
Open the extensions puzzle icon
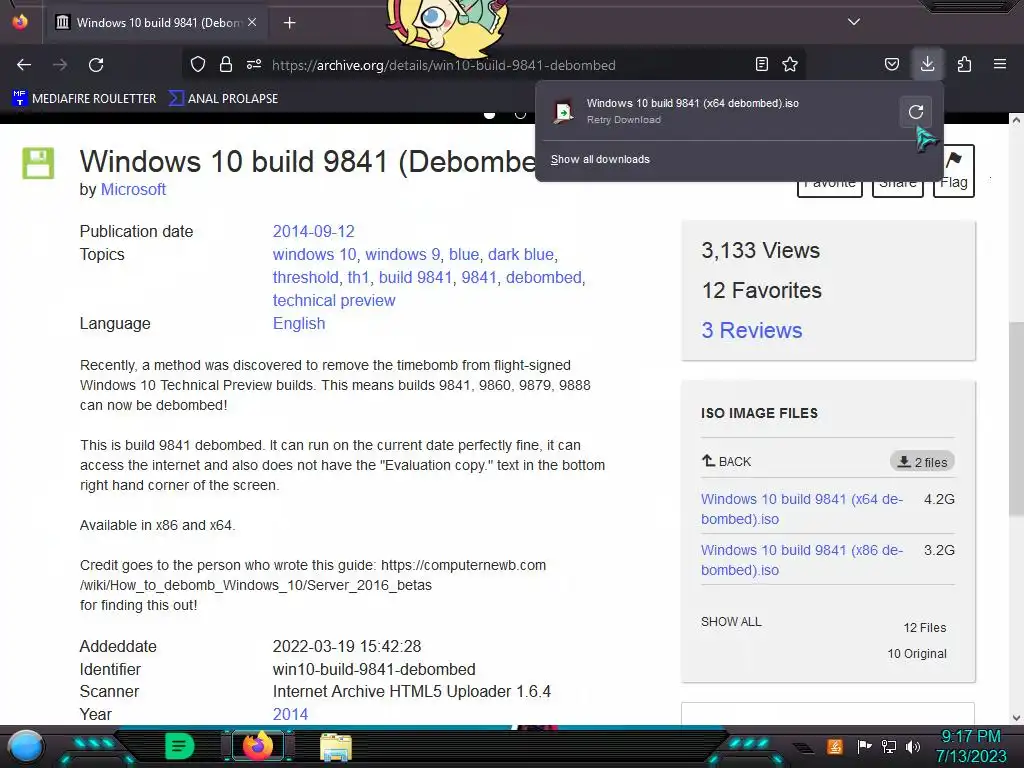pyautogui.click(x=964, y=65)
